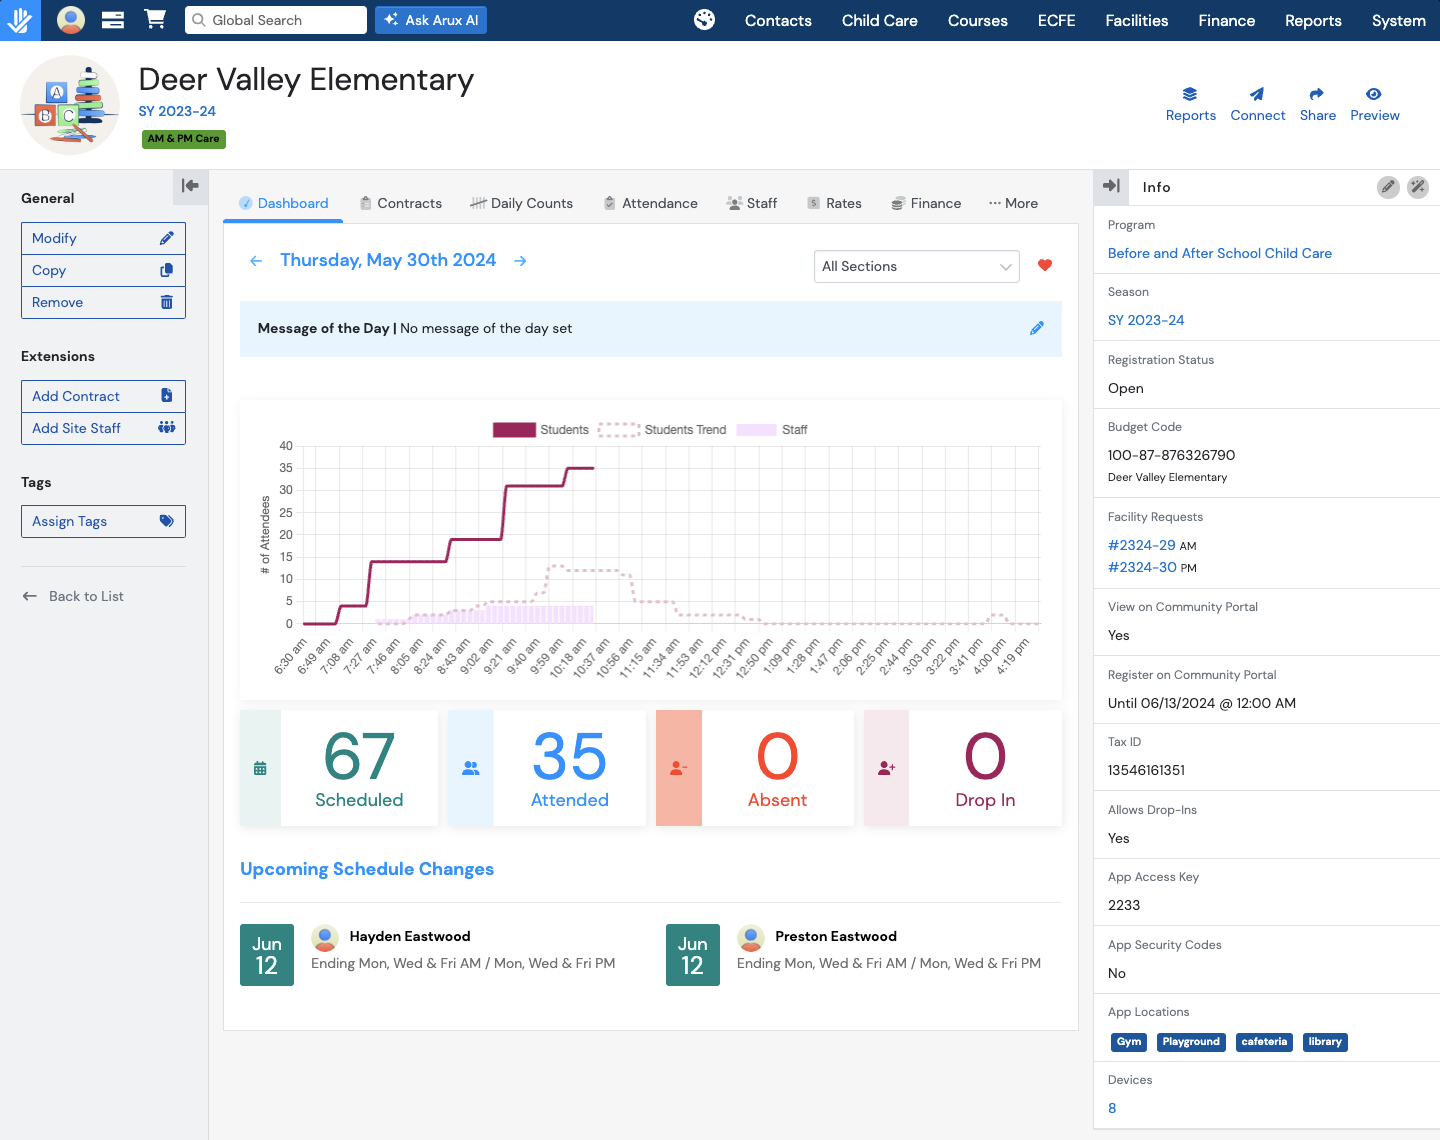Open the Finance menu in top navigation
The height and width of the screenshot is (1140, 1440).
tap(1226, 20)
